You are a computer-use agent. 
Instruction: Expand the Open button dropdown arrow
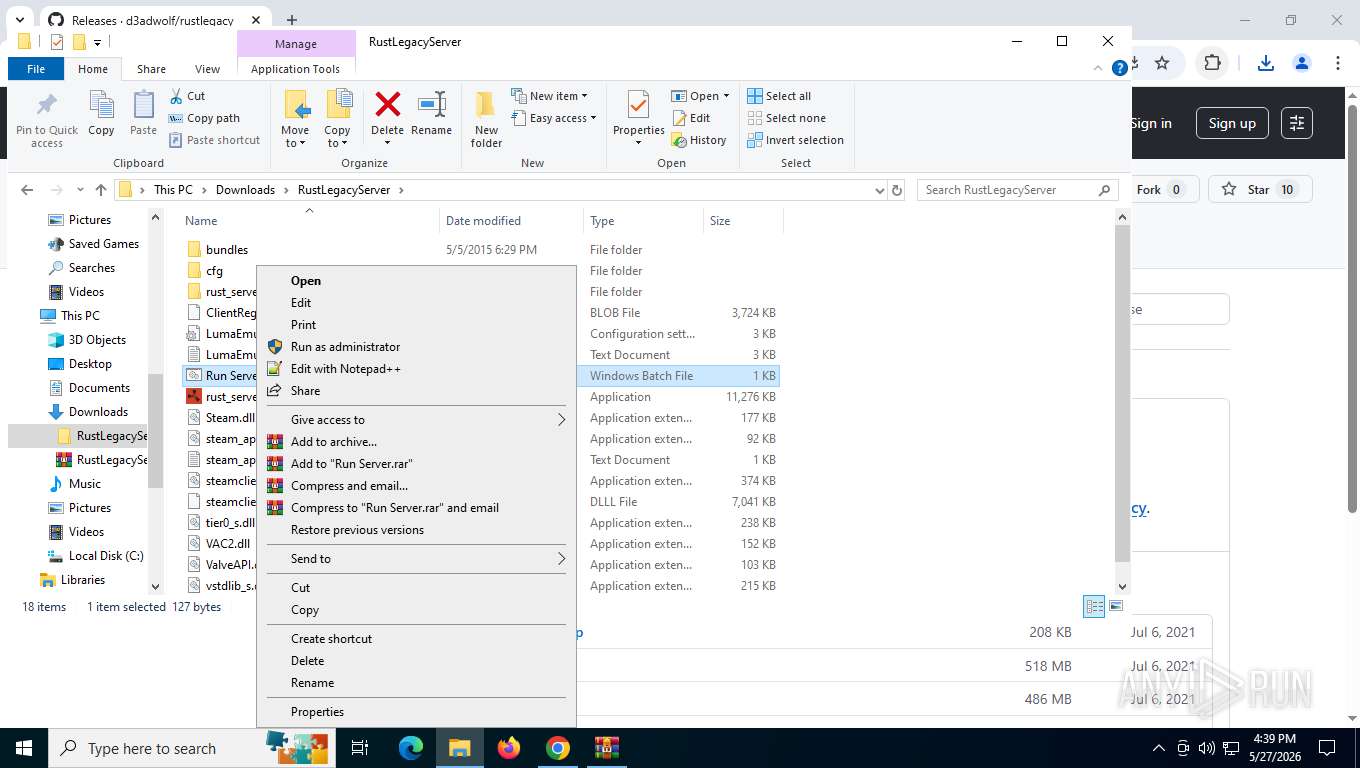[x=726, y=96]
